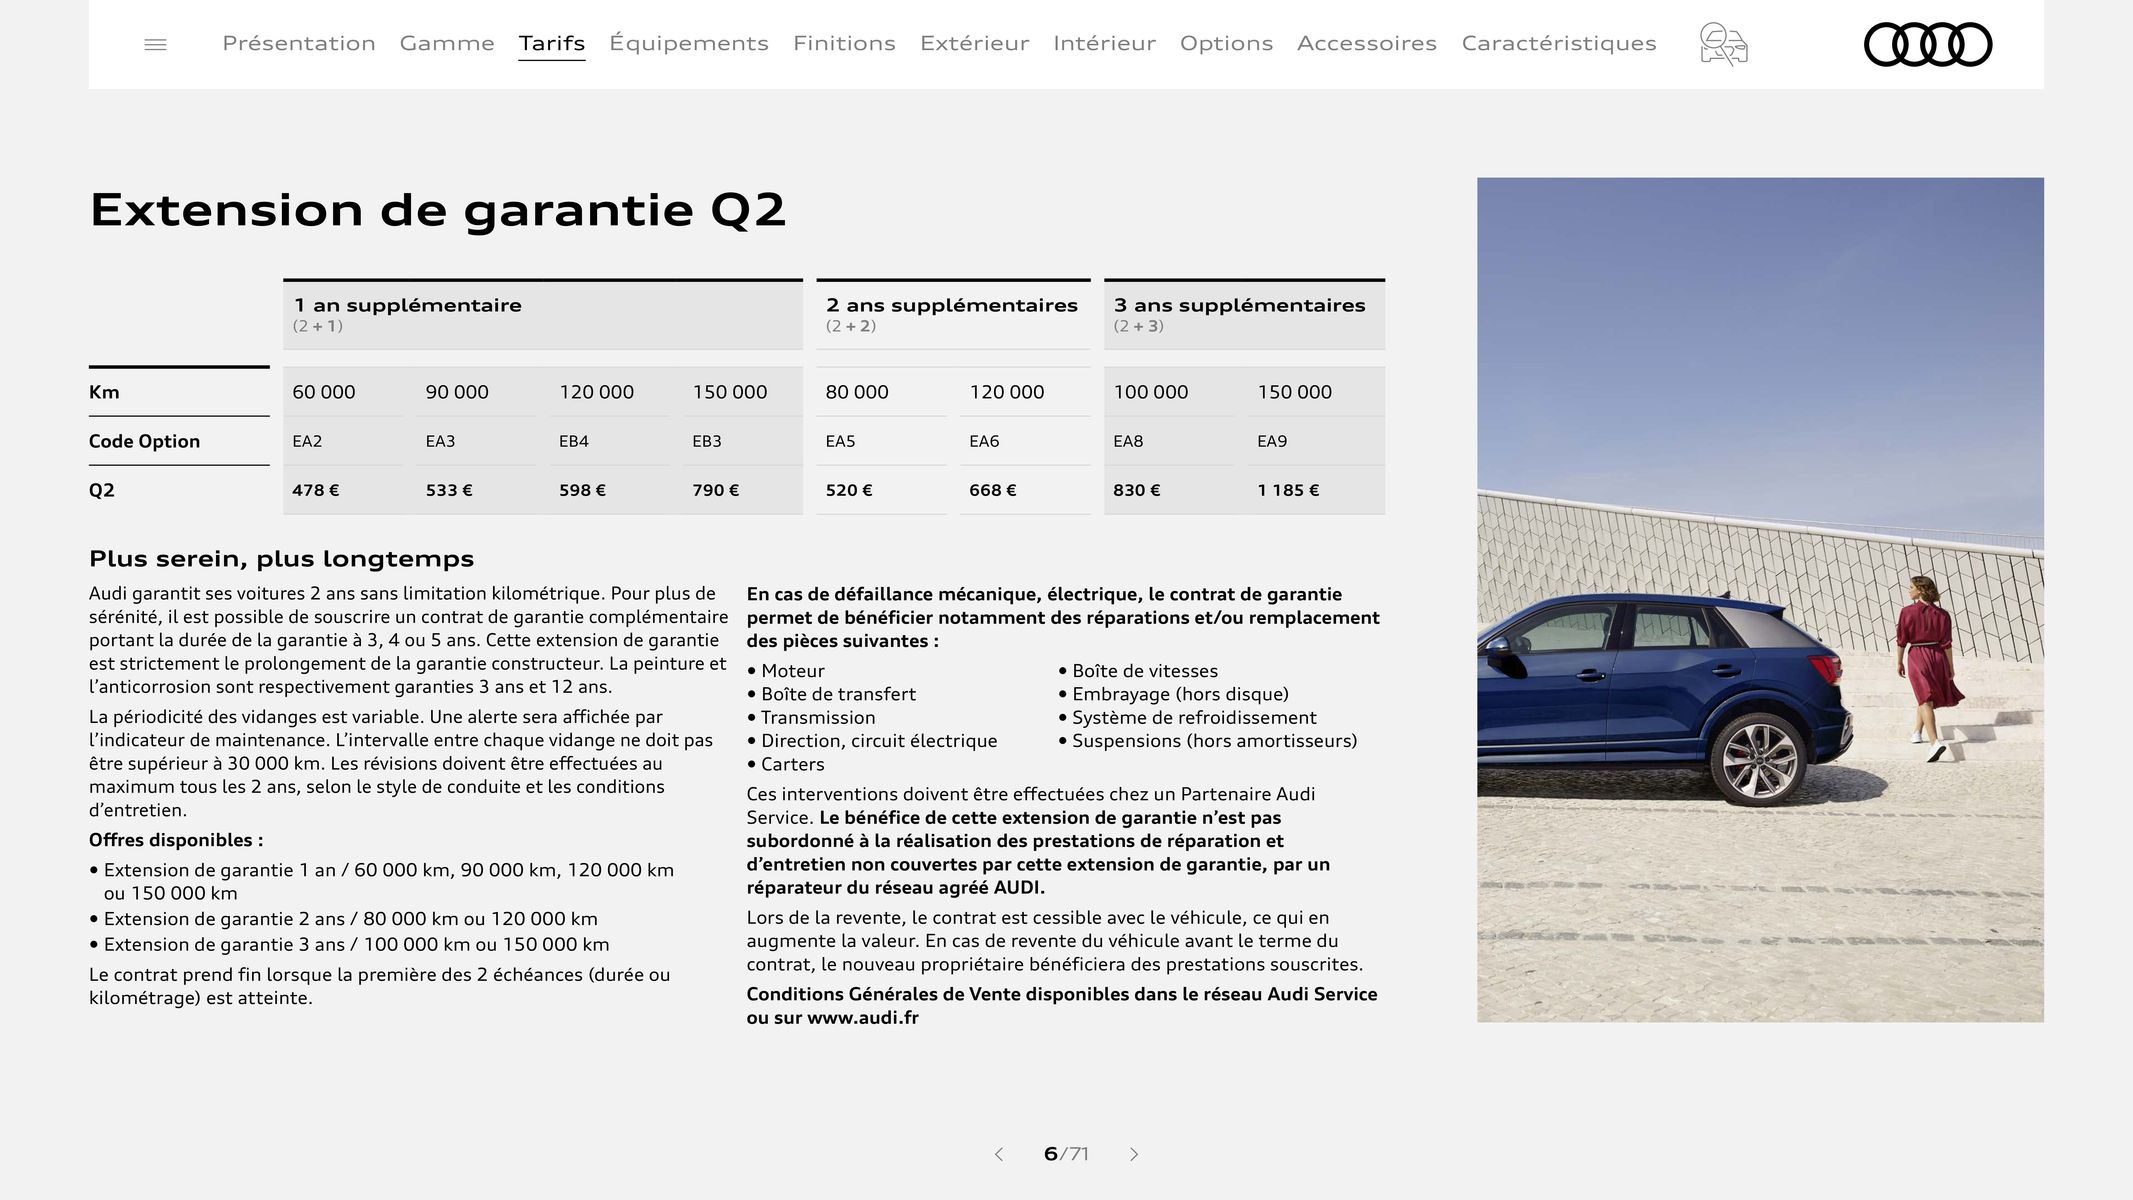Open the Caractéristiques tab
Viewport: 2133px width, 1200px height.
pyautogui.click(x=1559, y=43)
